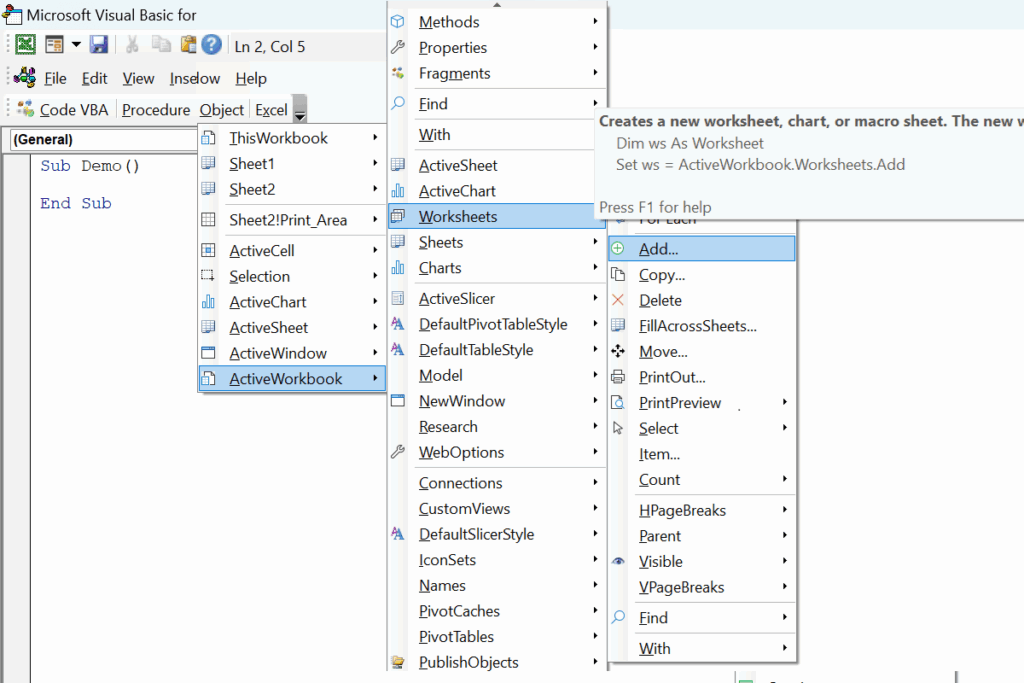Select Worksheets from the submenu
Image resolution: width=1024 pixels, height=683 pixels.
pos(461,216)
